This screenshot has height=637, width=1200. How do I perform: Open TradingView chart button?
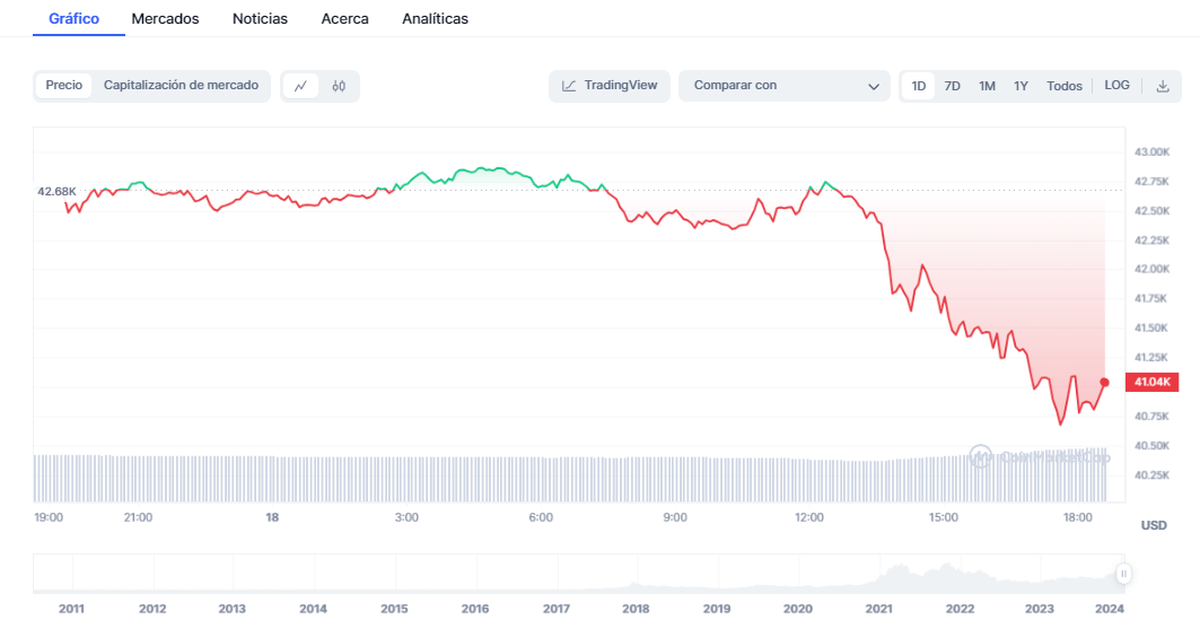click(609, 86)
